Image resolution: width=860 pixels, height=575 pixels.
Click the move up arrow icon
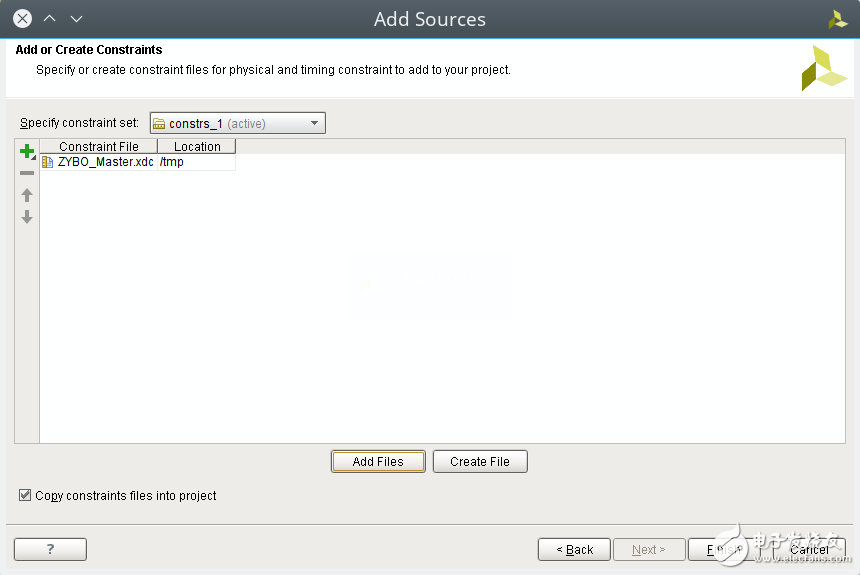(27, 195)
